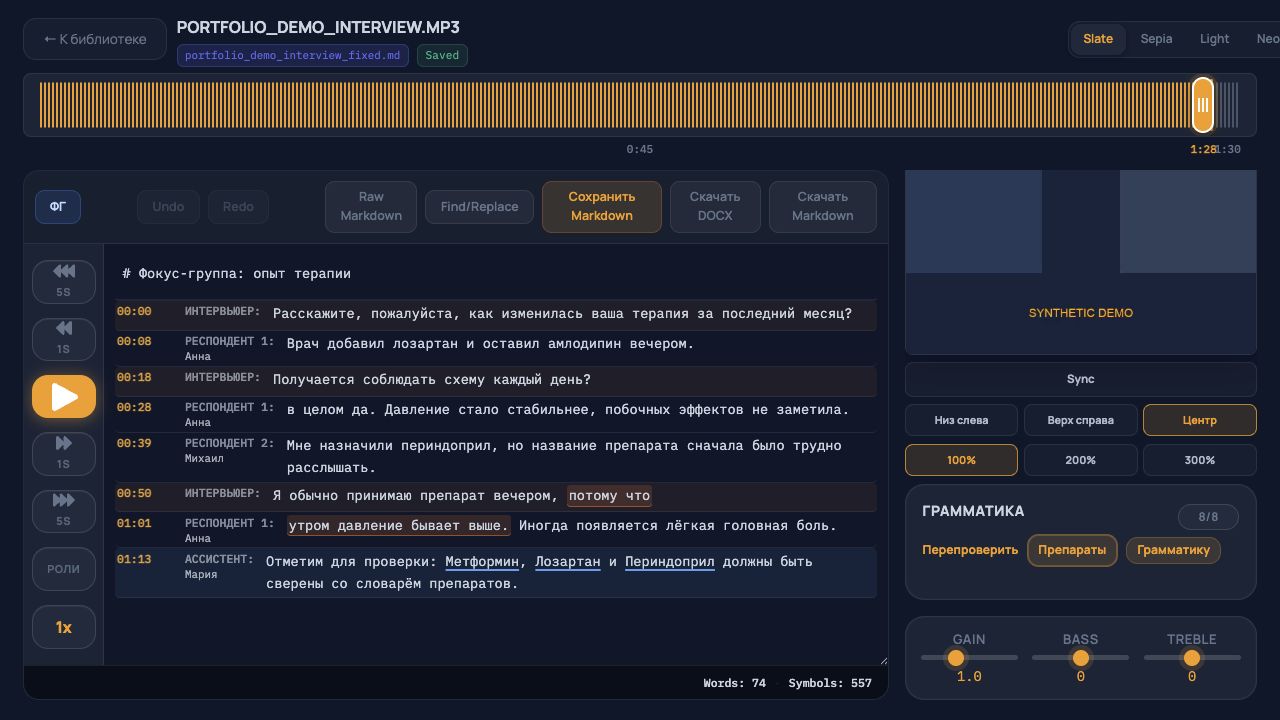The image size is (1280, 720).
Task: Set zoom to 300%
Action: click(1200, 460)
